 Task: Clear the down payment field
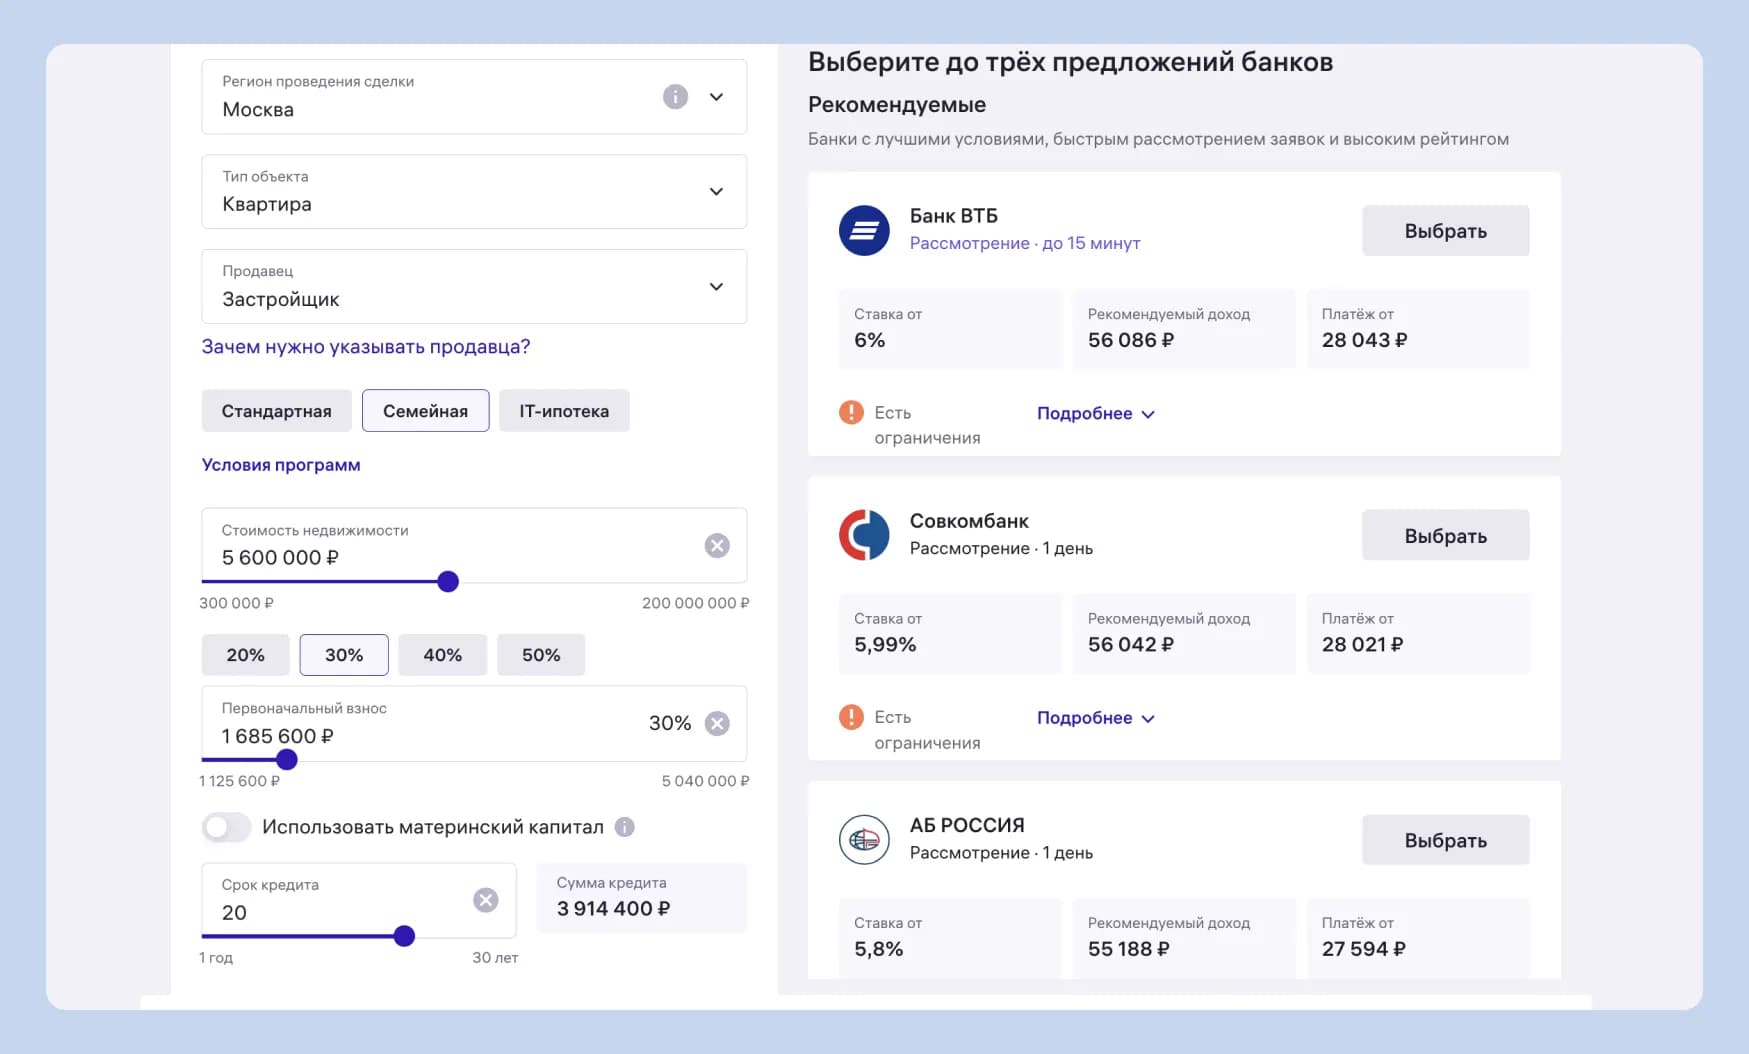coord(717,724)
